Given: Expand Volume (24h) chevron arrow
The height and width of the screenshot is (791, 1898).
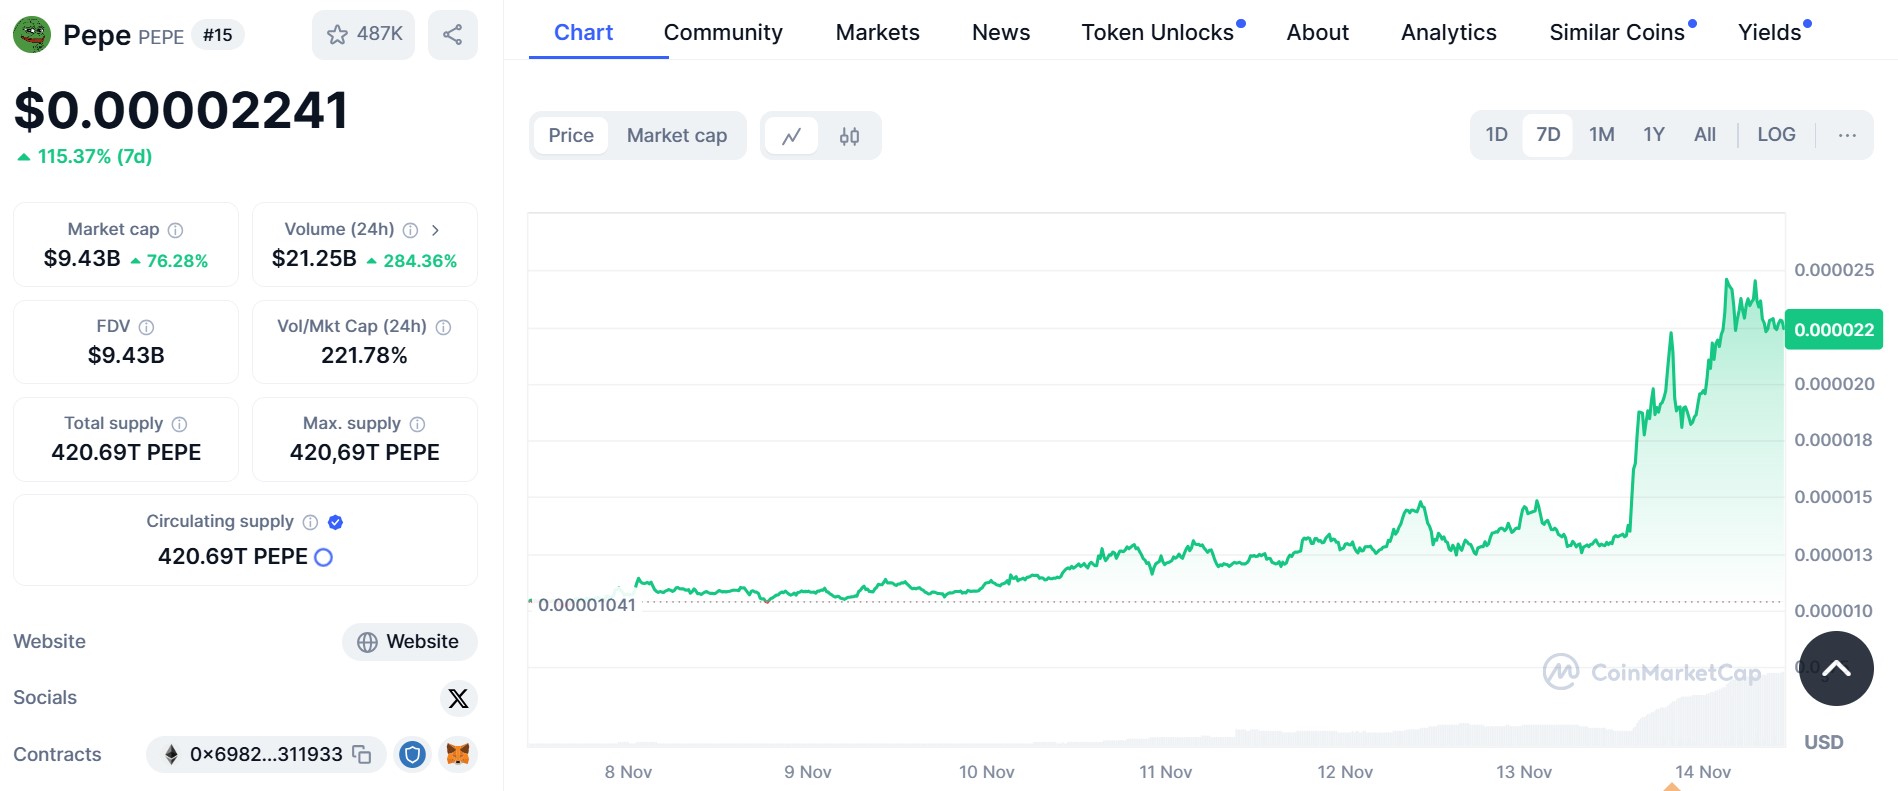Looking at the screenshot, I should click(x=435, y=230).
